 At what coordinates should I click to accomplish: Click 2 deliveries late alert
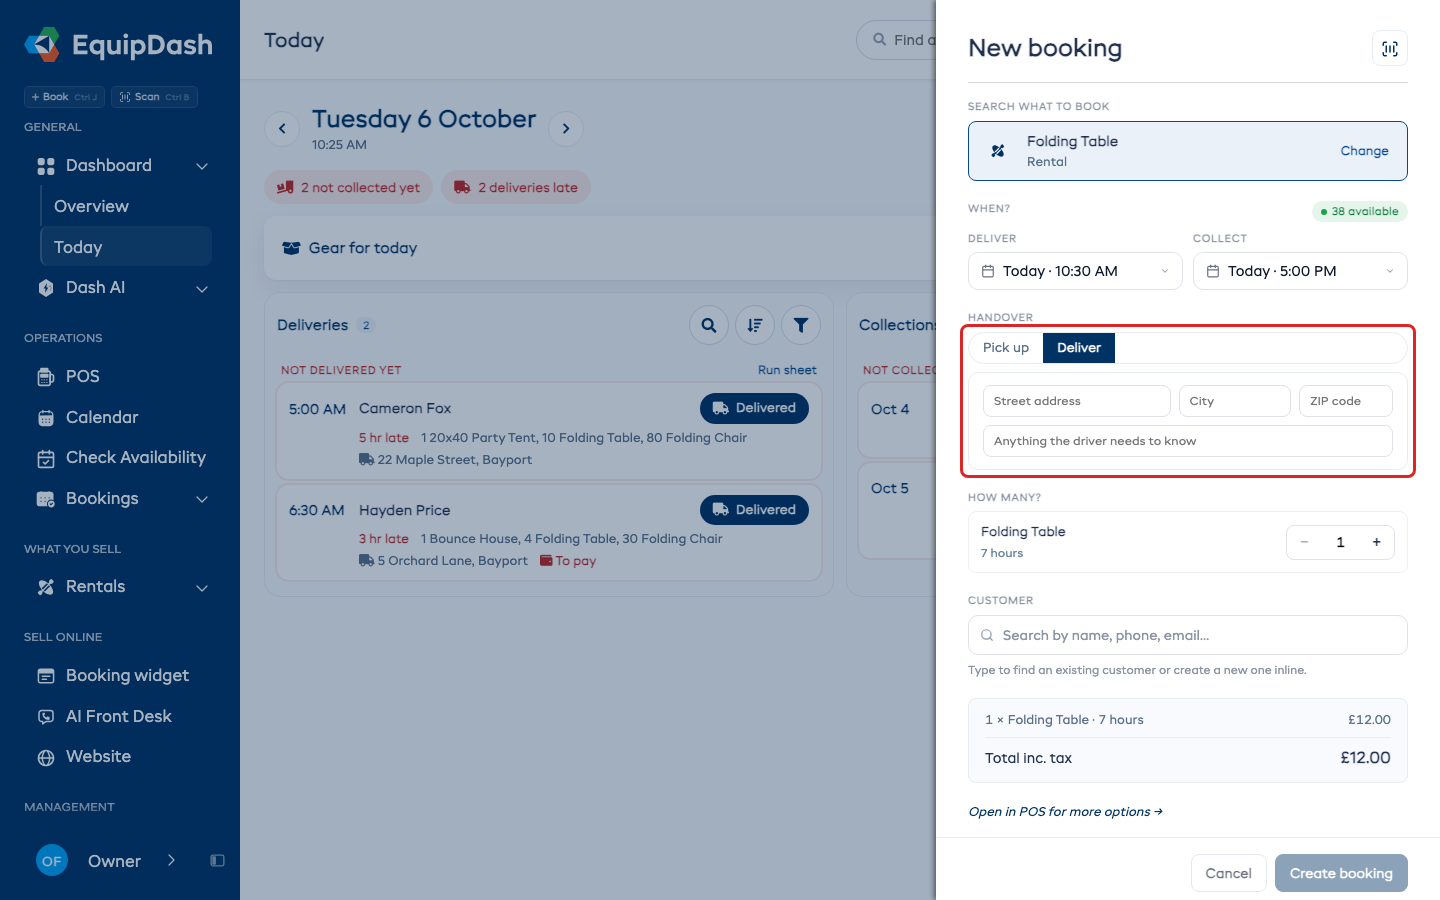pyautogui.click(x=516, y=187)
